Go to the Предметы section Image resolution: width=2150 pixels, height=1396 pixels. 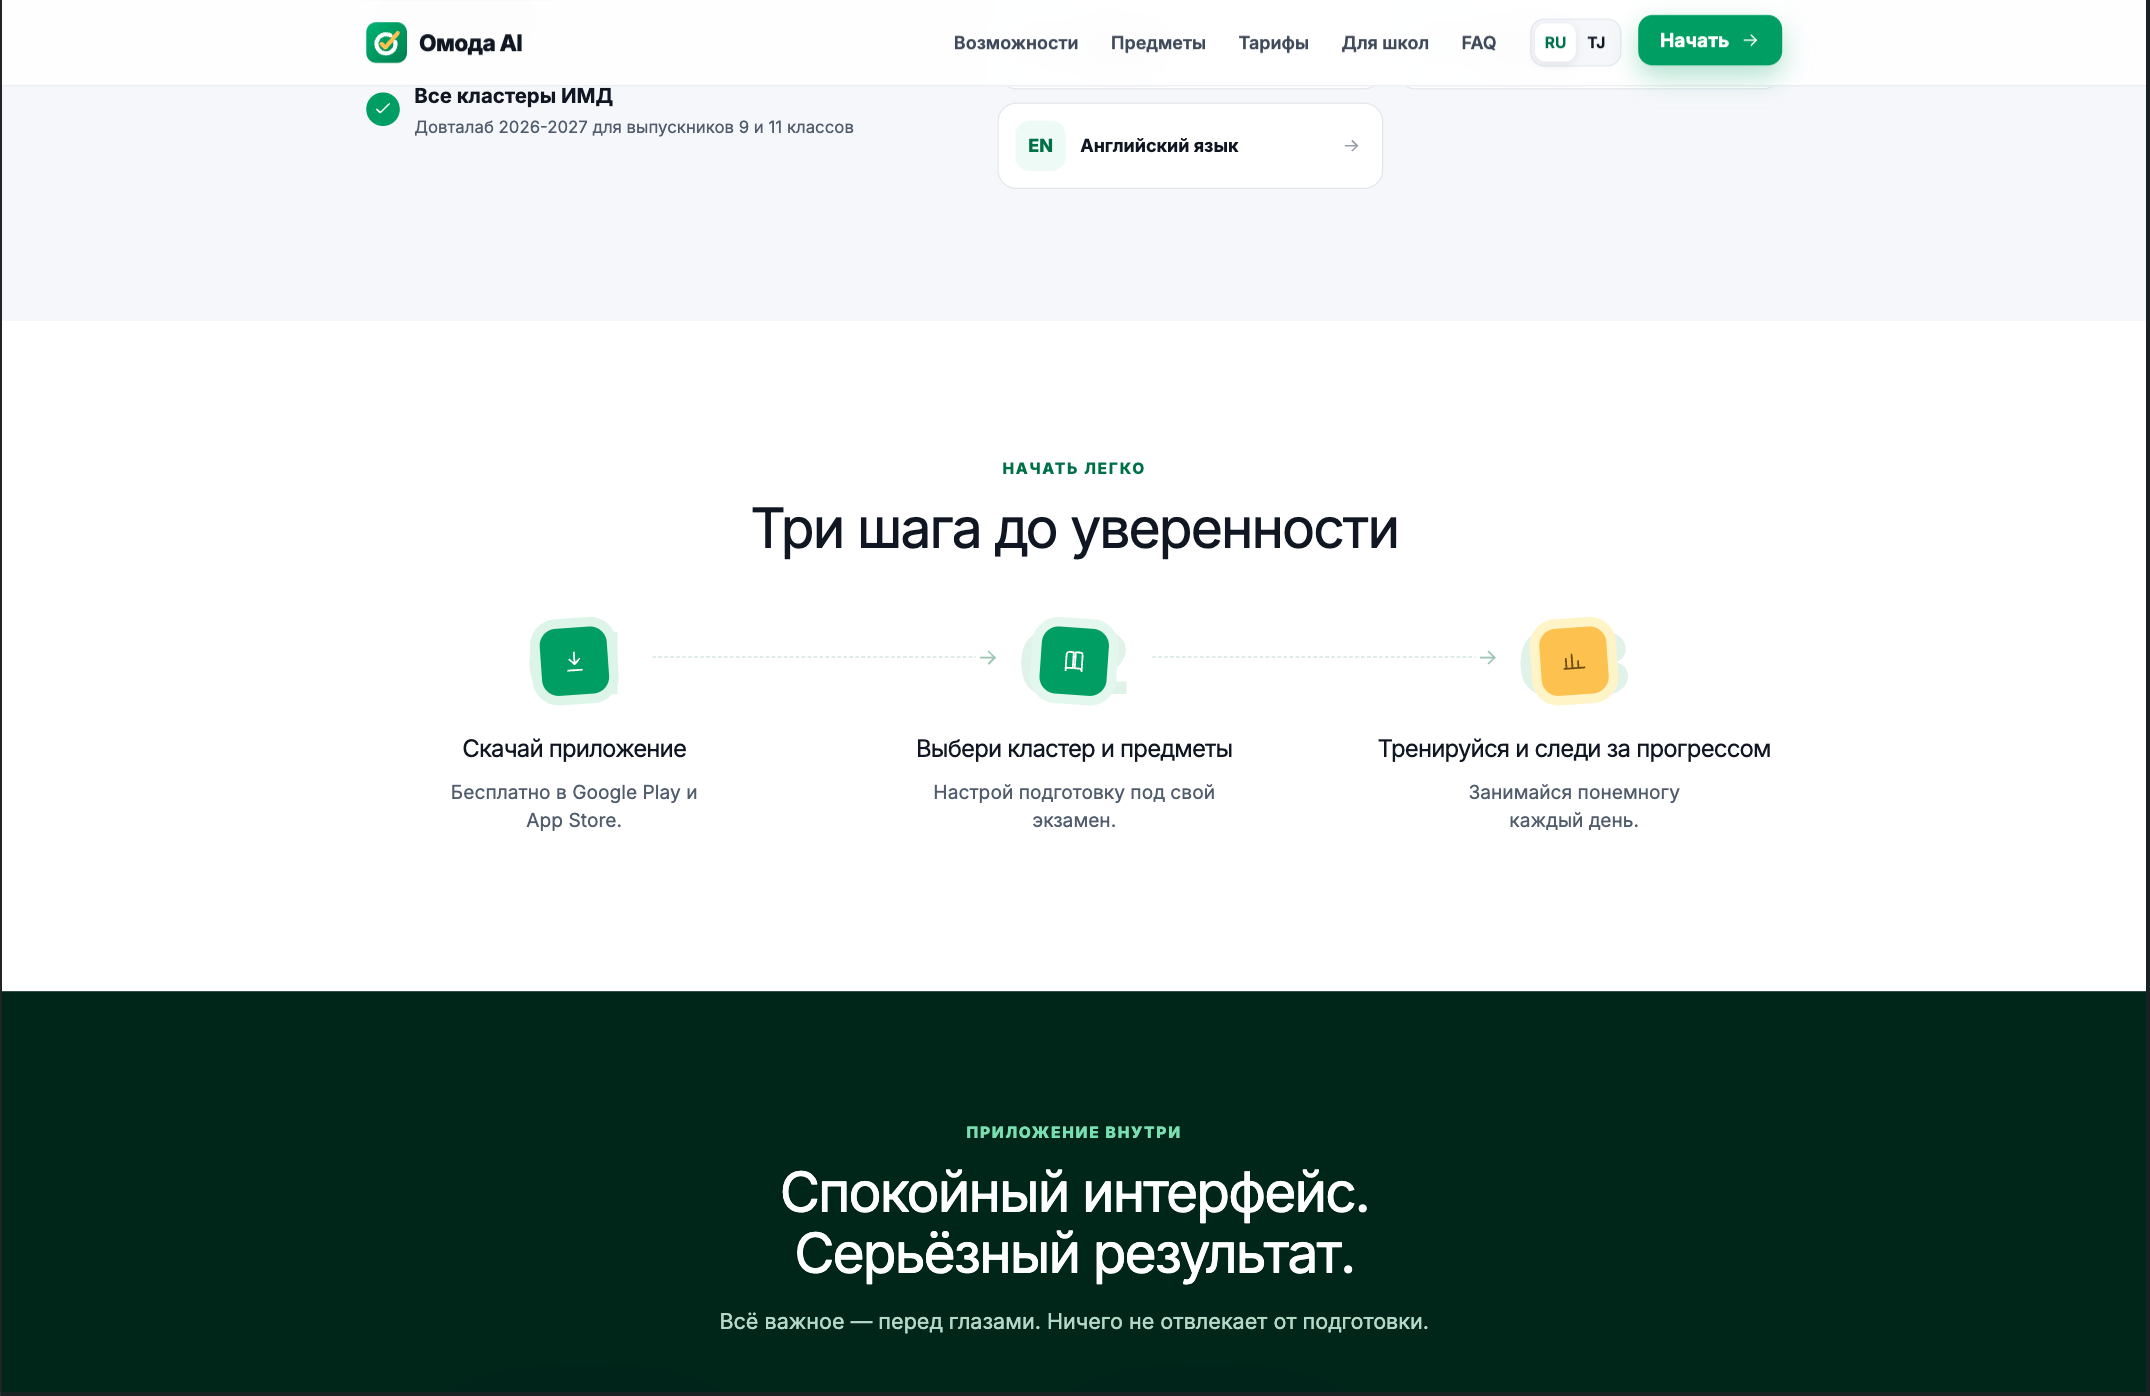pyautogui.click(x=1158, y=43)
